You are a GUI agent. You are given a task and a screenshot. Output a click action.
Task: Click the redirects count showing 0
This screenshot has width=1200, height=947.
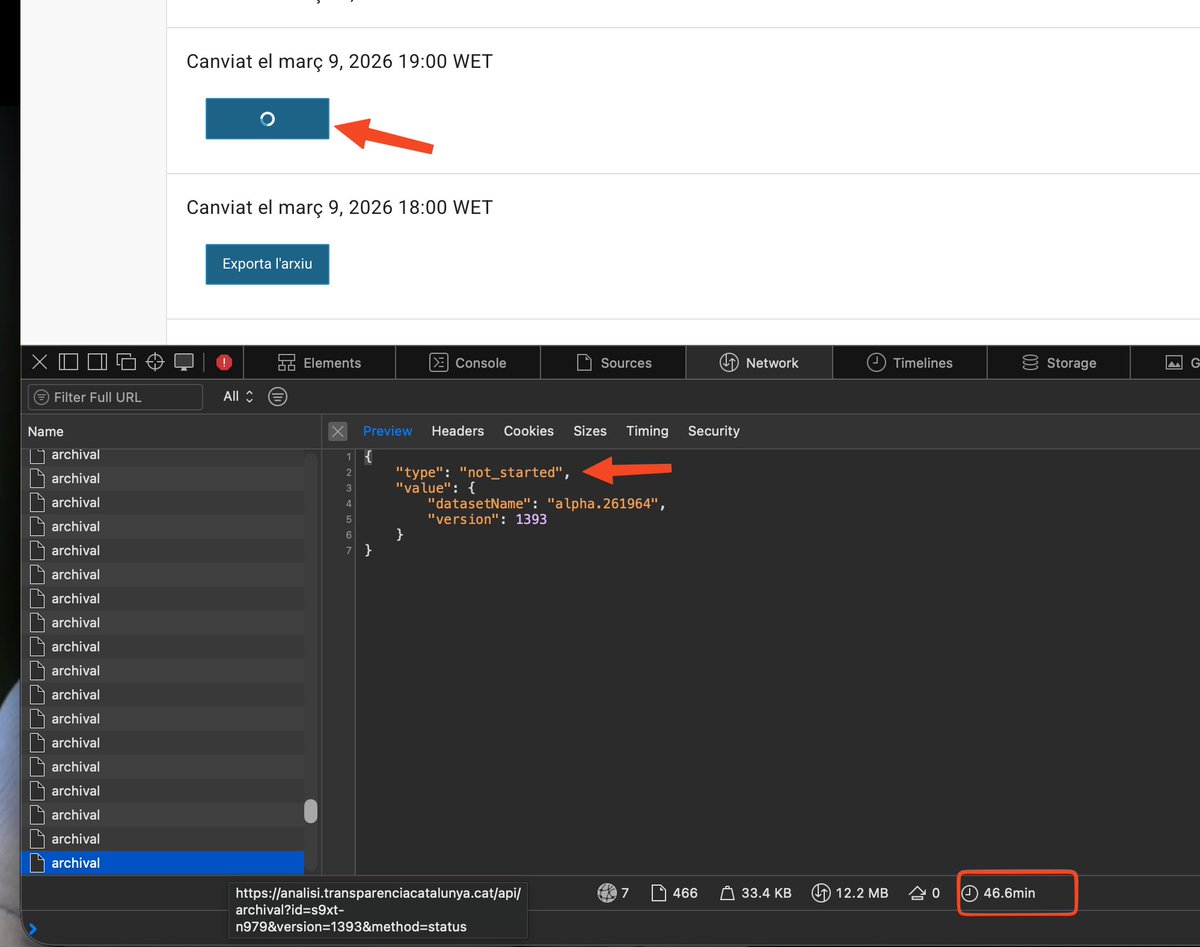[x=924, y=892]
